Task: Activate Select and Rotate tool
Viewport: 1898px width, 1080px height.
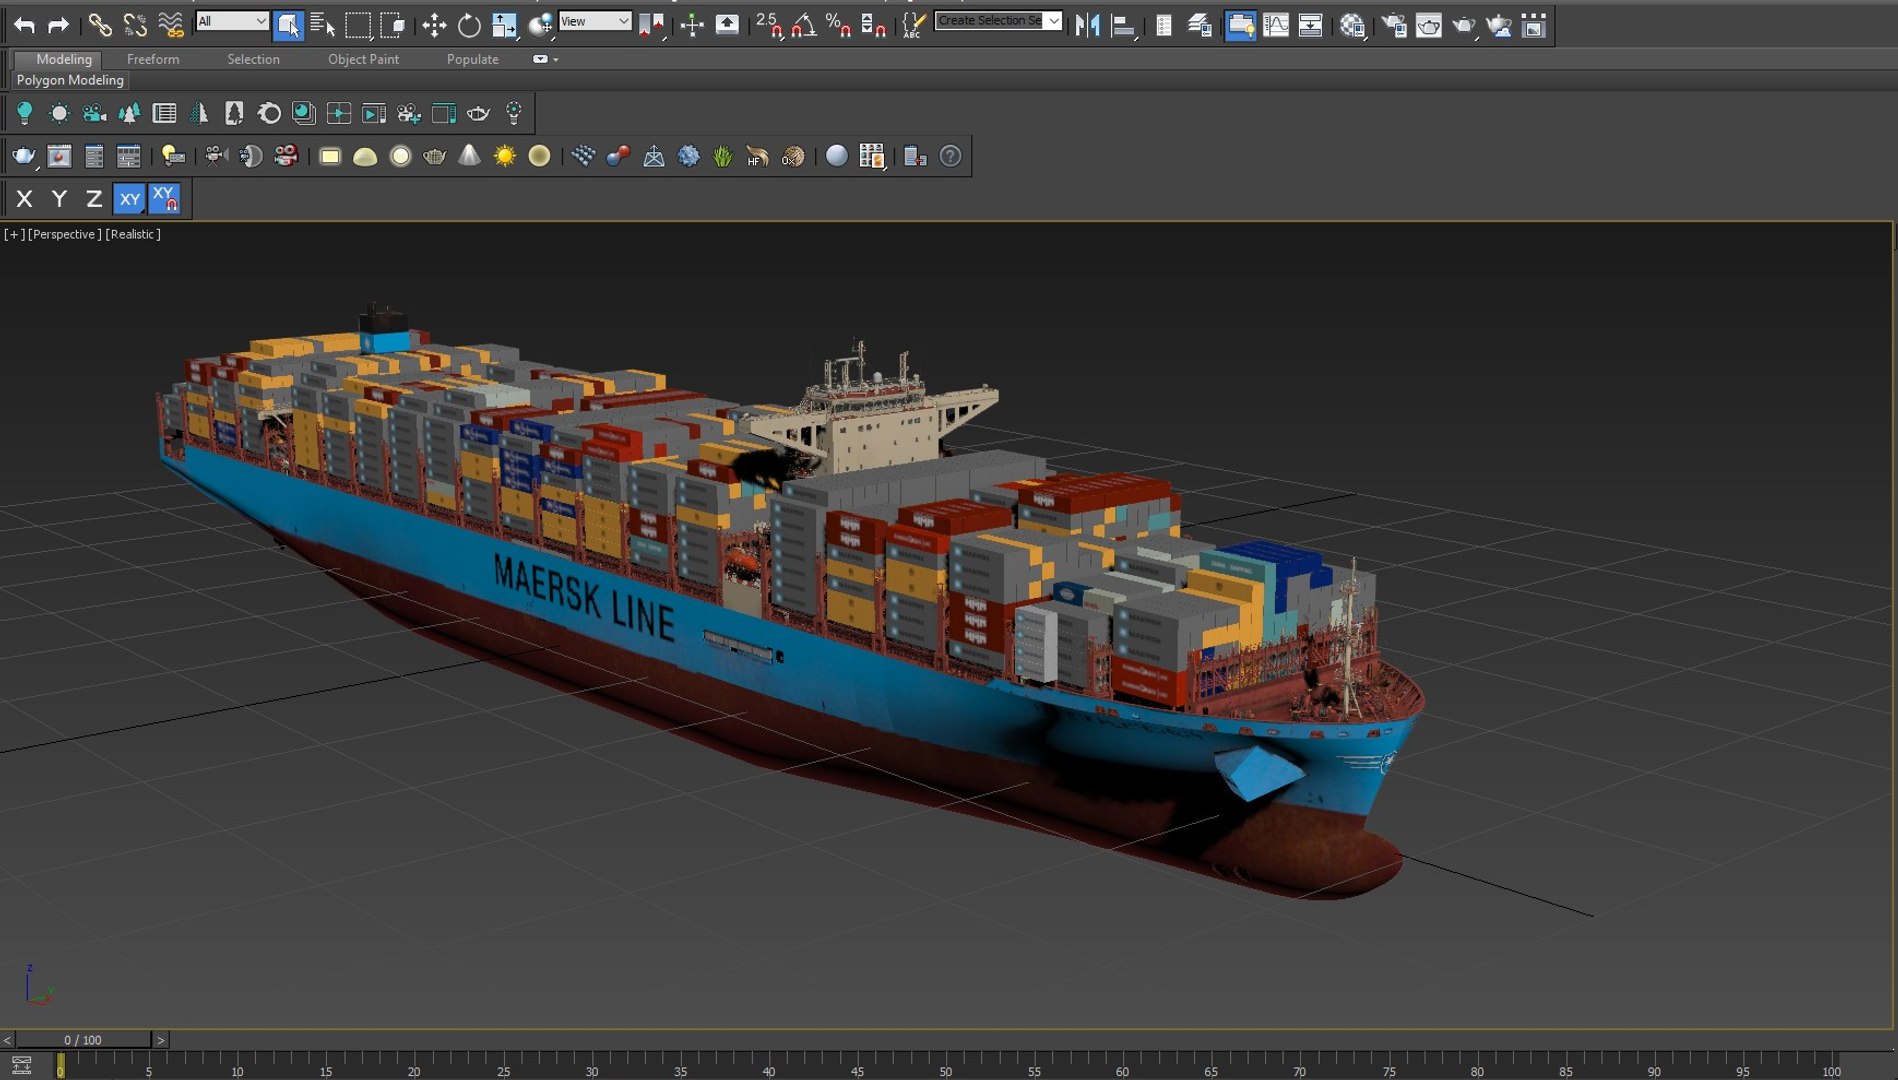Action: coord(469,25)
